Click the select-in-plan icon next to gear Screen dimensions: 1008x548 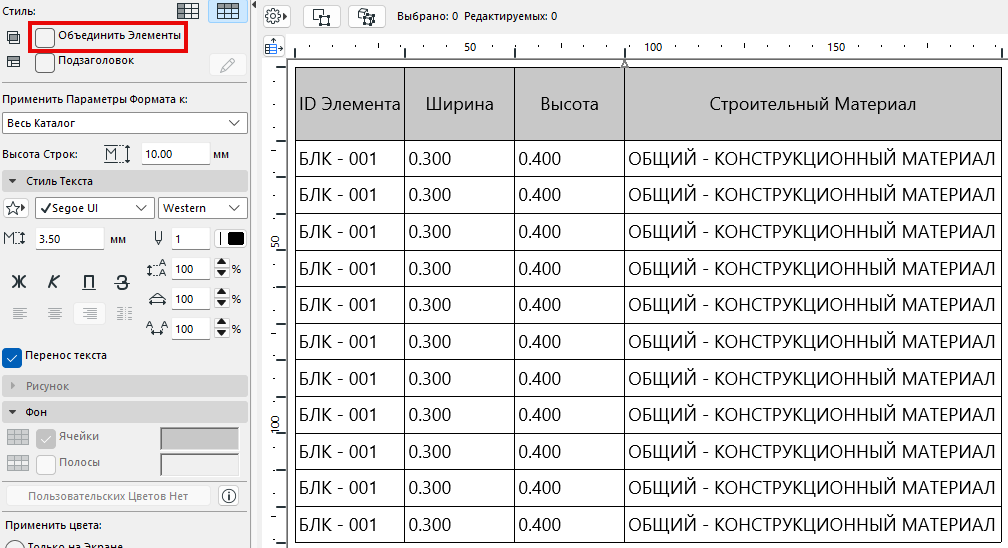(321, 16)
